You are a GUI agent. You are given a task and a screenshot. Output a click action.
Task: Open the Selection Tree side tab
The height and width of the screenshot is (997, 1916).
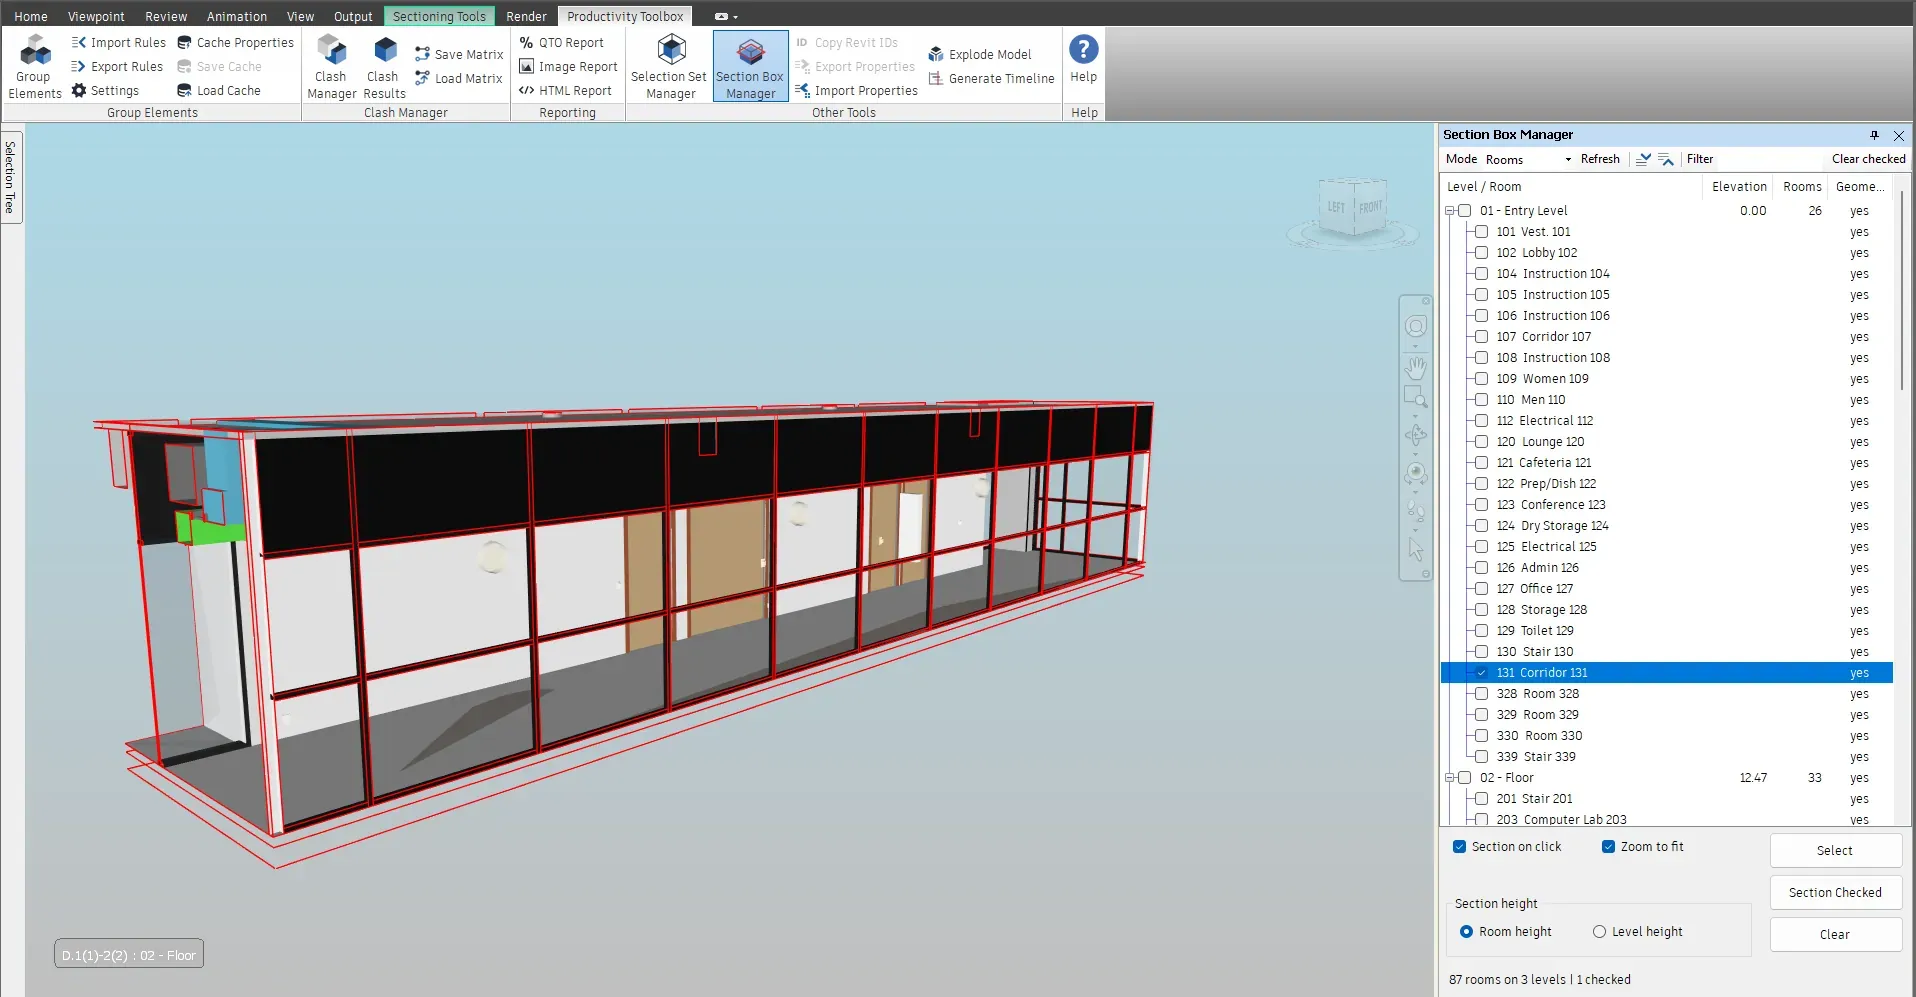(x=11, y=177)
